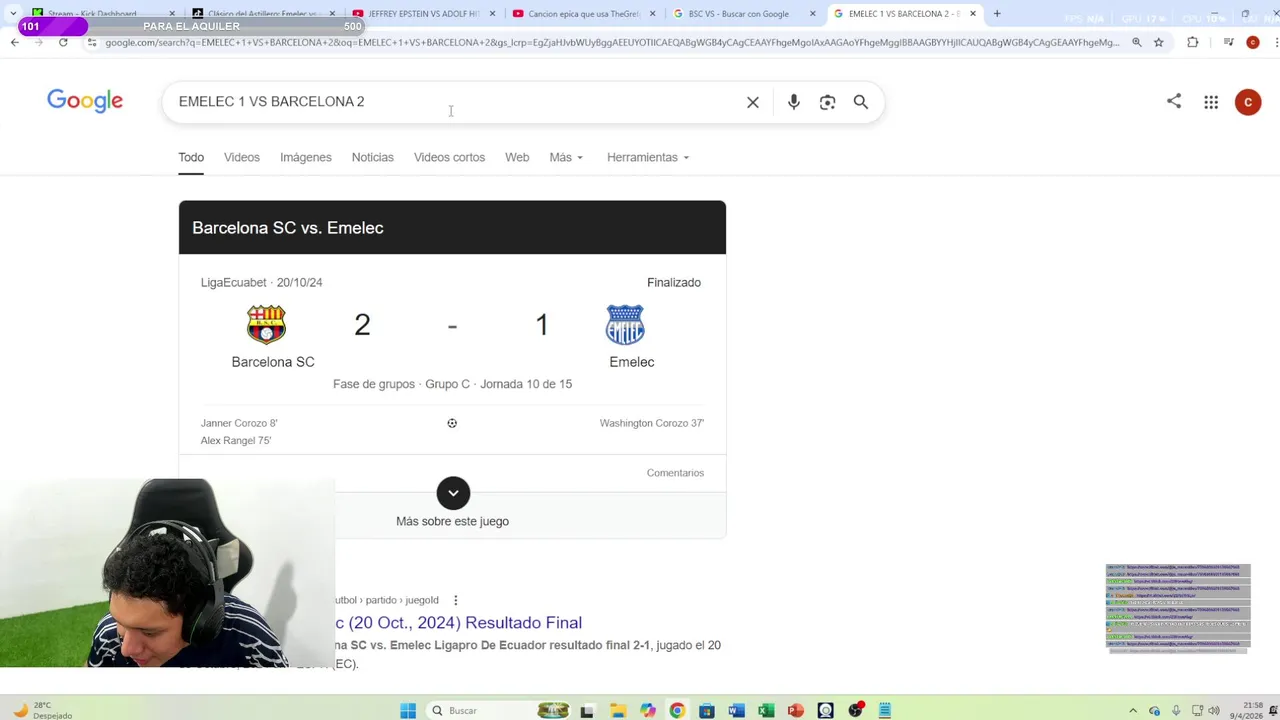Switch to the Imágenes tab
The image size is (1280, 720).
pyautogui.click(x=306, y=157)
